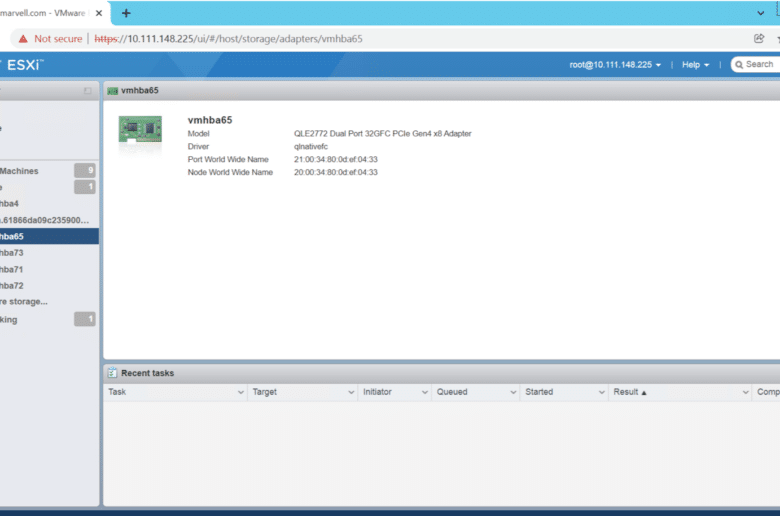Click the adapter card thumbnail image
Image resolution: width=780 pixels, height=516 pixels.
pos(140,129)
